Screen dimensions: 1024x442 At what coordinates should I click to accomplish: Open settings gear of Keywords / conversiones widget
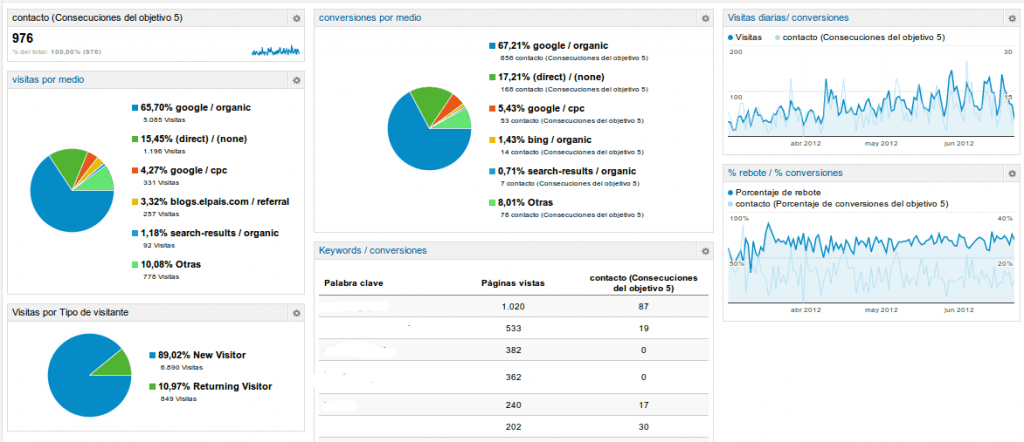pyautogui.click(x=705, y=251)
